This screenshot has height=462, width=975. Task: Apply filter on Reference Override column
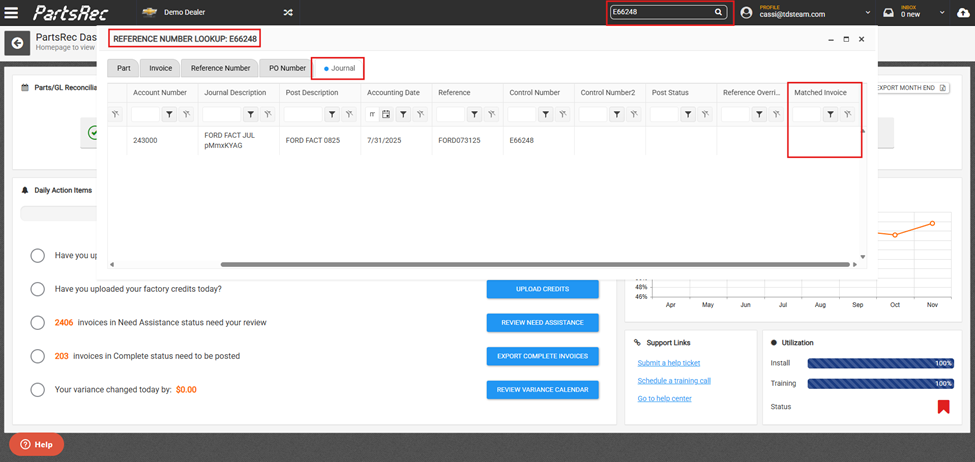(x=759, y=114)
